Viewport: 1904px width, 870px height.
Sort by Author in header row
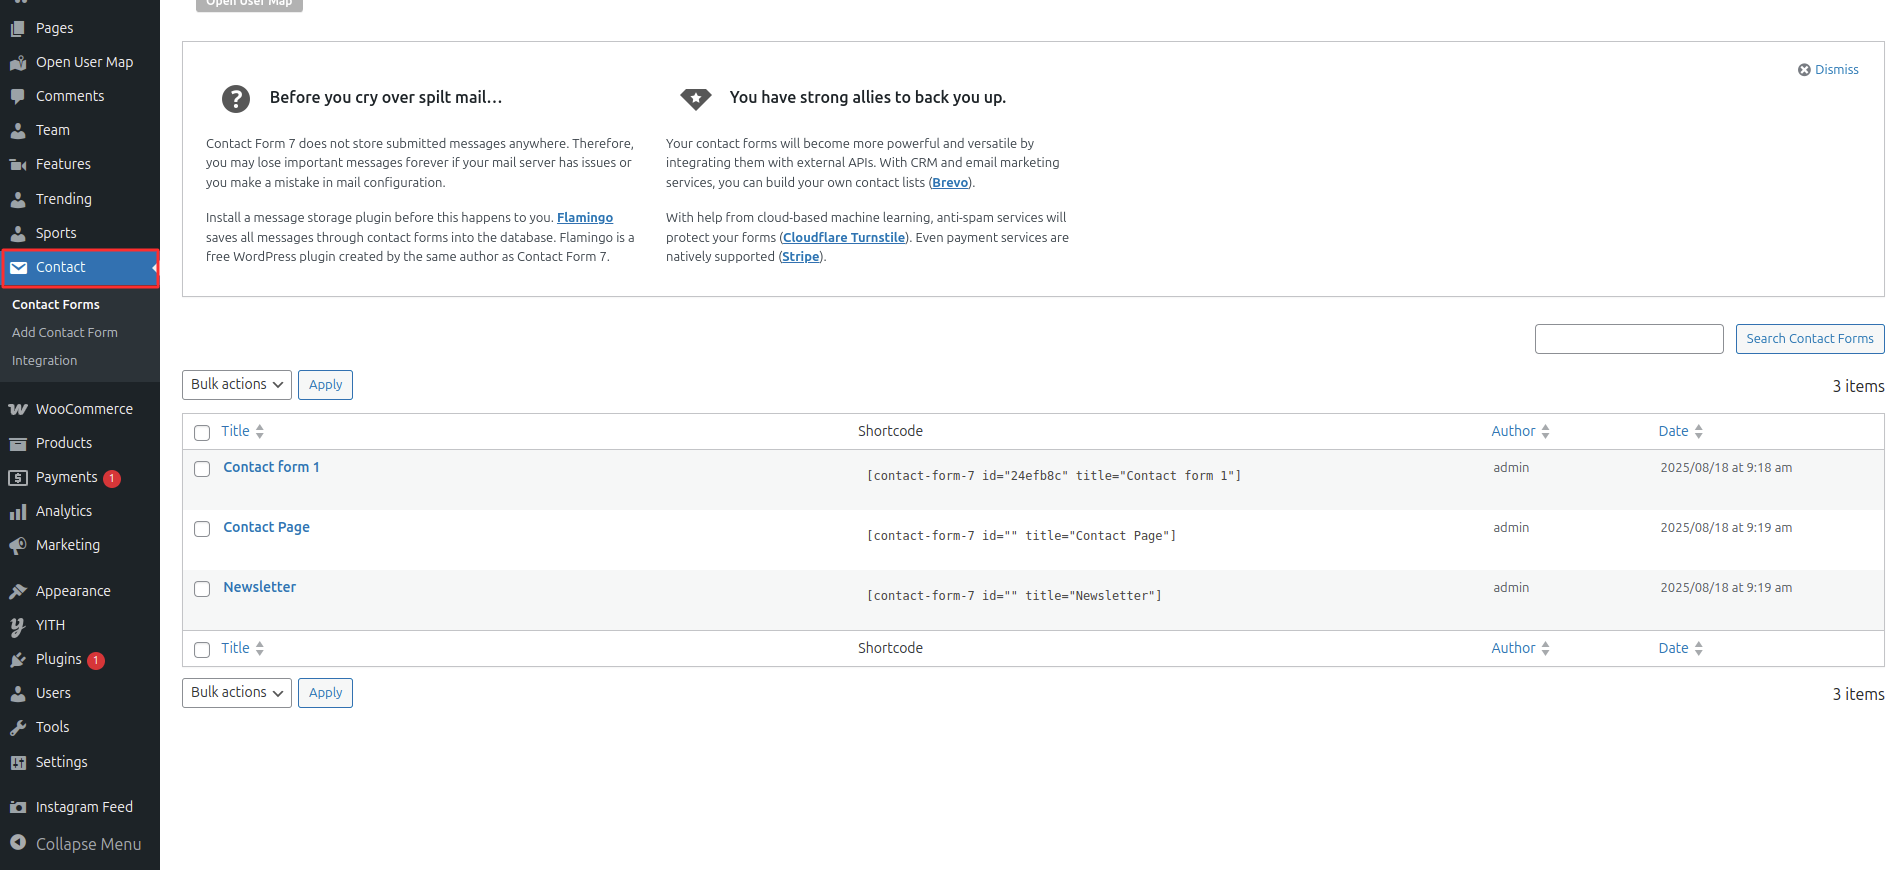[1520, 431]
